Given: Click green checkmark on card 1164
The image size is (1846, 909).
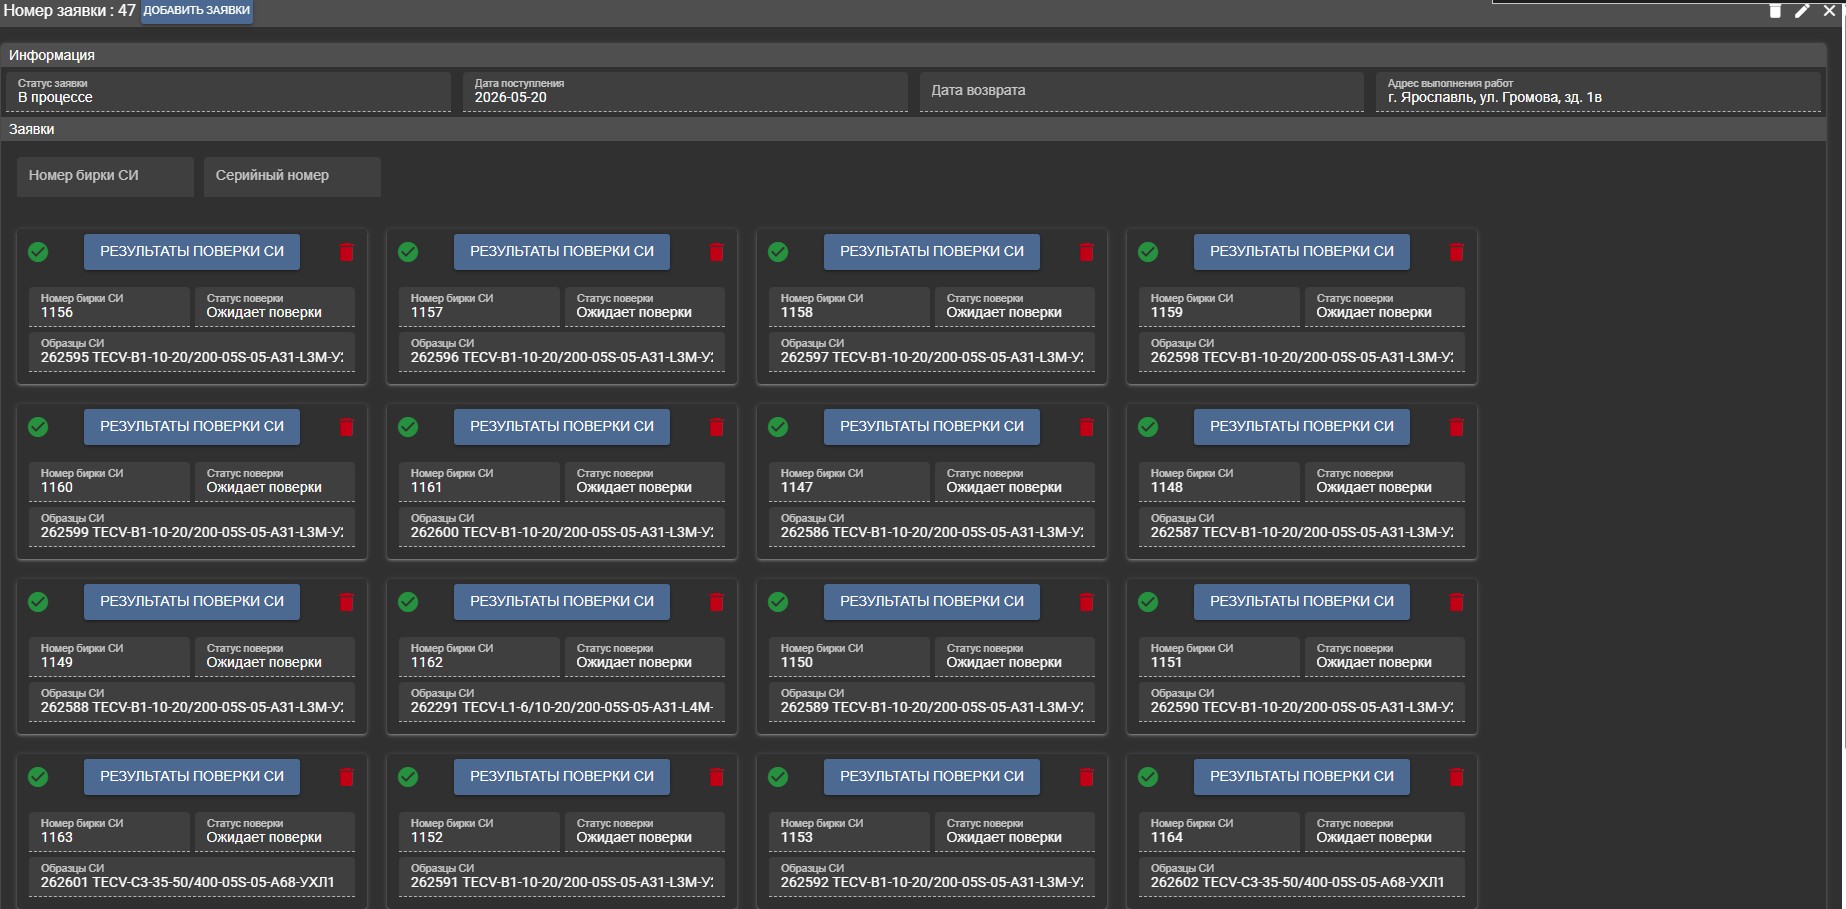Looking at the screenshot, I should 1148,777.
